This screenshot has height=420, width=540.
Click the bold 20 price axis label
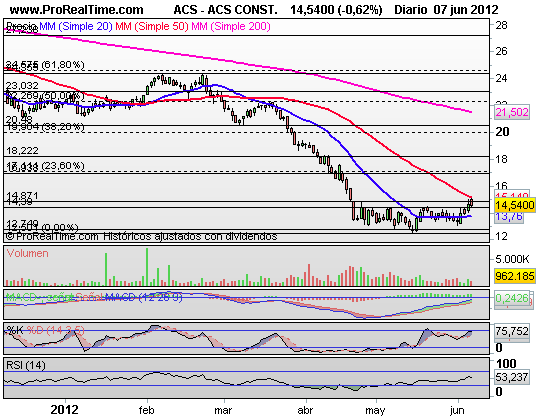click(x=502, y=132)
